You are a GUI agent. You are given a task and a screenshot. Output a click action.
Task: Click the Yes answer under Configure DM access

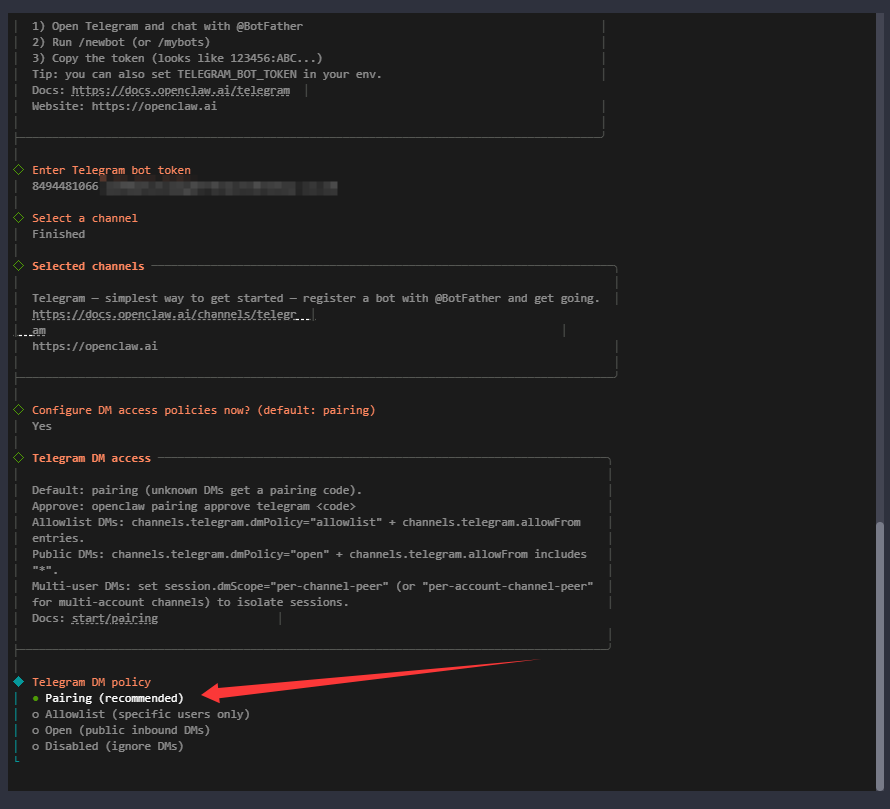click(42, 426)
